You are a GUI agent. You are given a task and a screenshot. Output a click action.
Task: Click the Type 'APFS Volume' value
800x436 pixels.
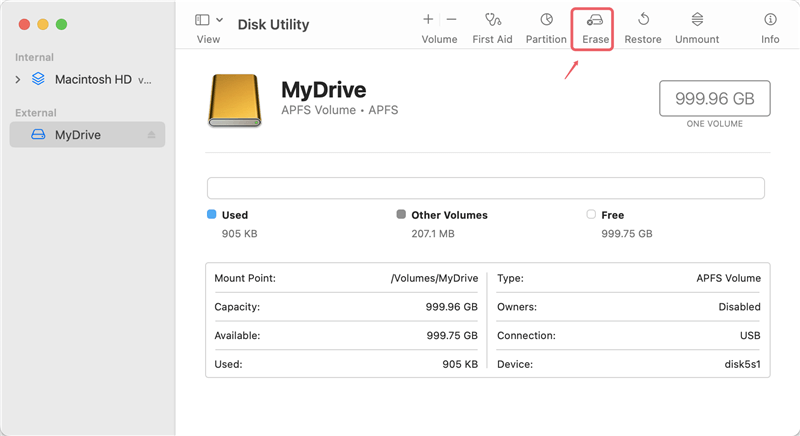tap(729, 278)
